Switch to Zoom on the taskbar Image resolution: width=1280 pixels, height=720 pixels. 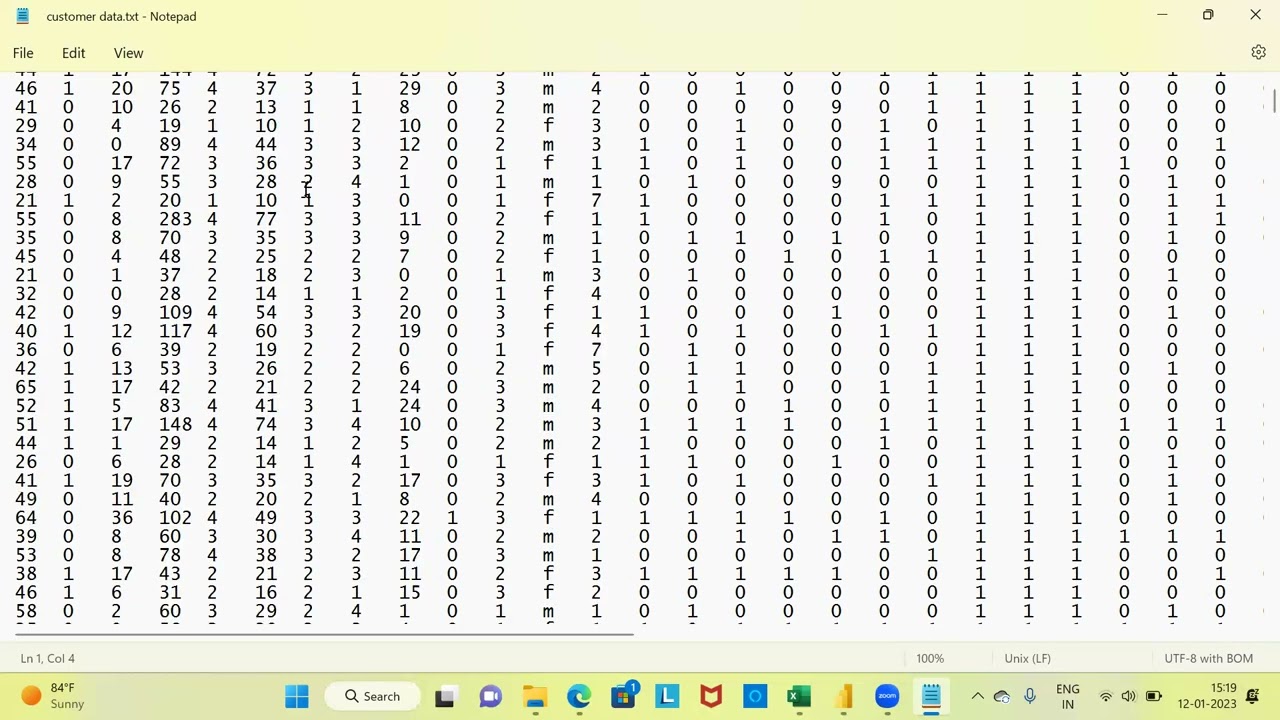point(887,696)
